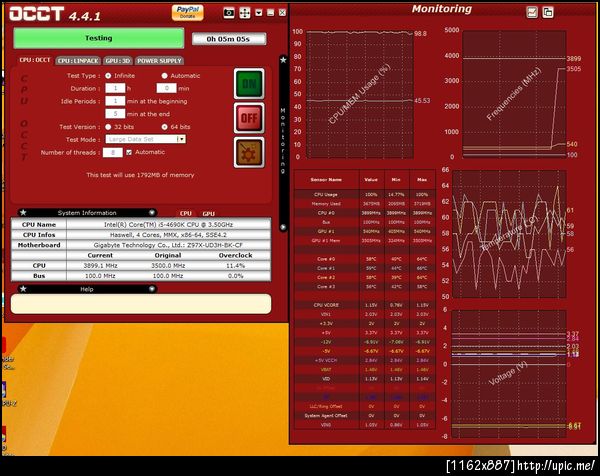Open the settings gear icon below the OFF button

click(x=249, y=153)
